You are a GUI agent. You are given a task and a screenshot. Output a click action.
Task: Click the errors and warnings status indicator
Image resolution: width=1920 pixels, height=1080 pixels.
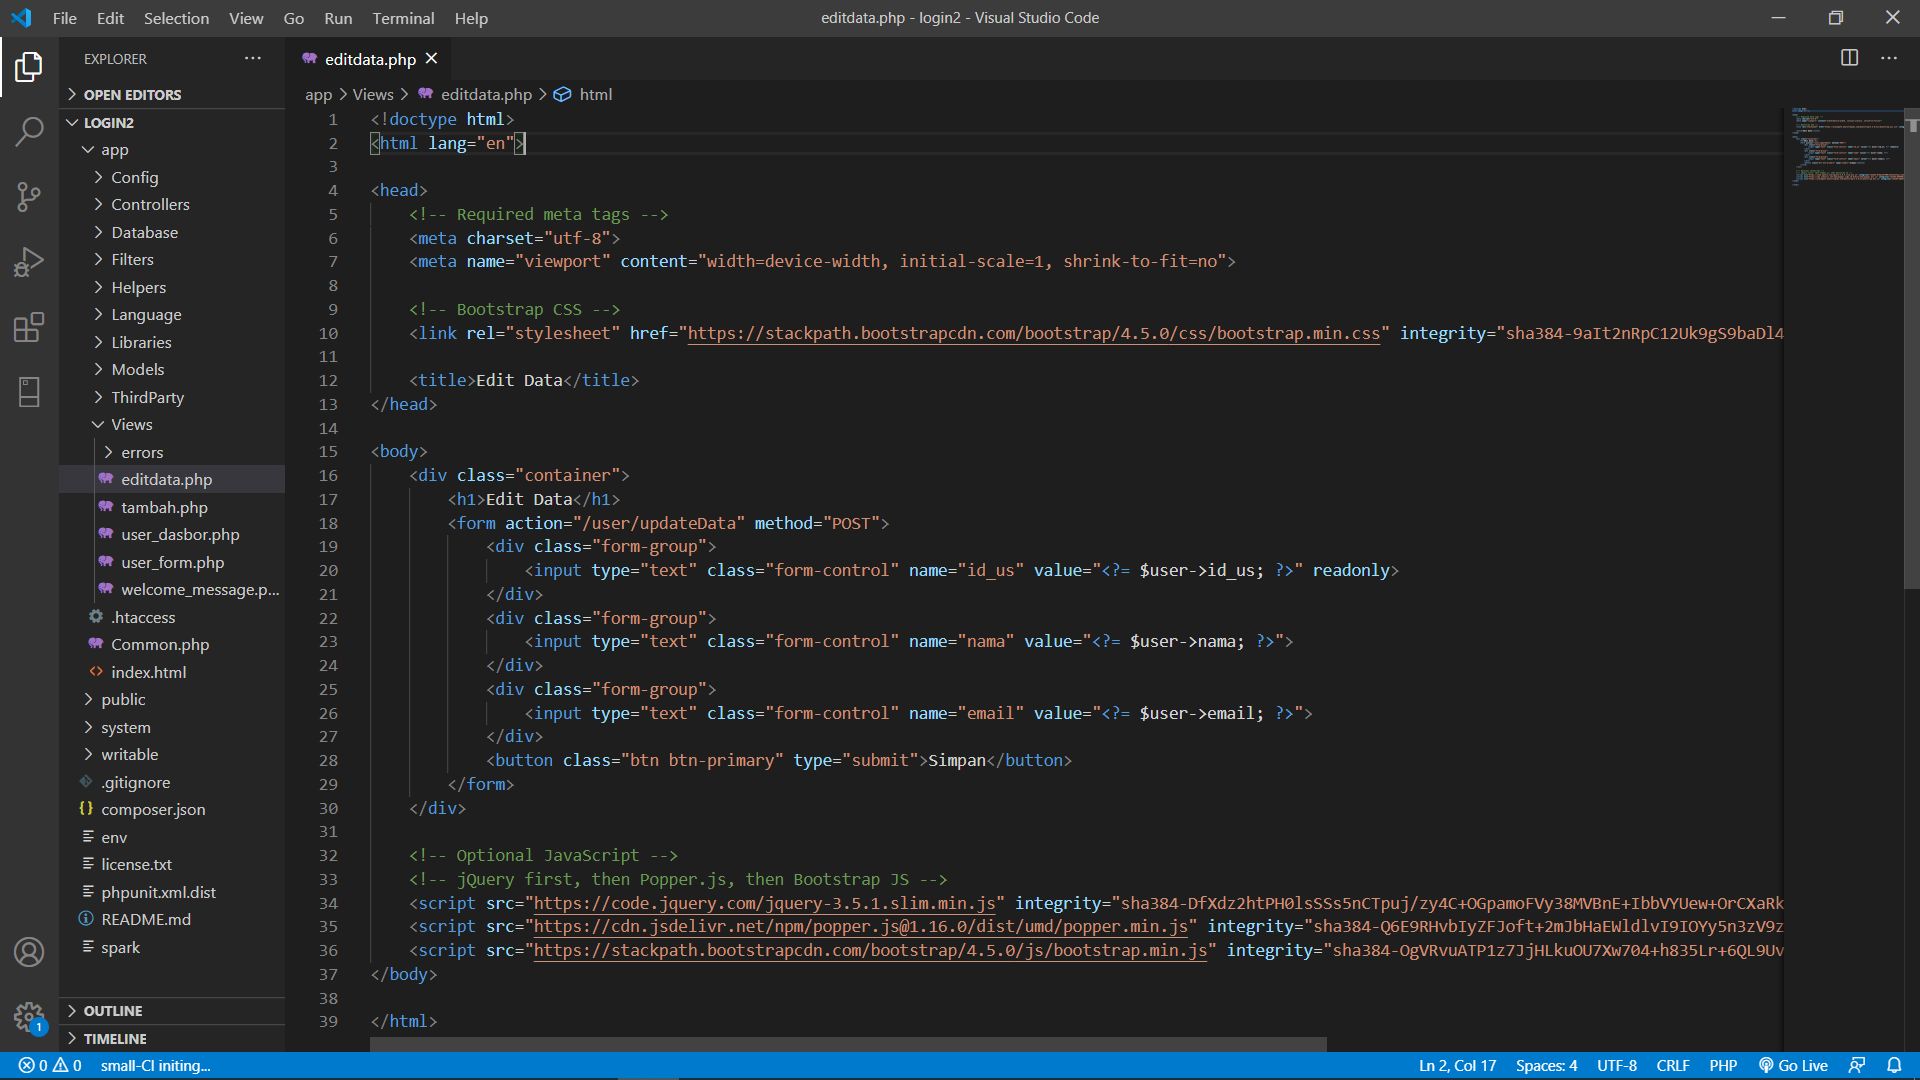tap(50, 1065)
